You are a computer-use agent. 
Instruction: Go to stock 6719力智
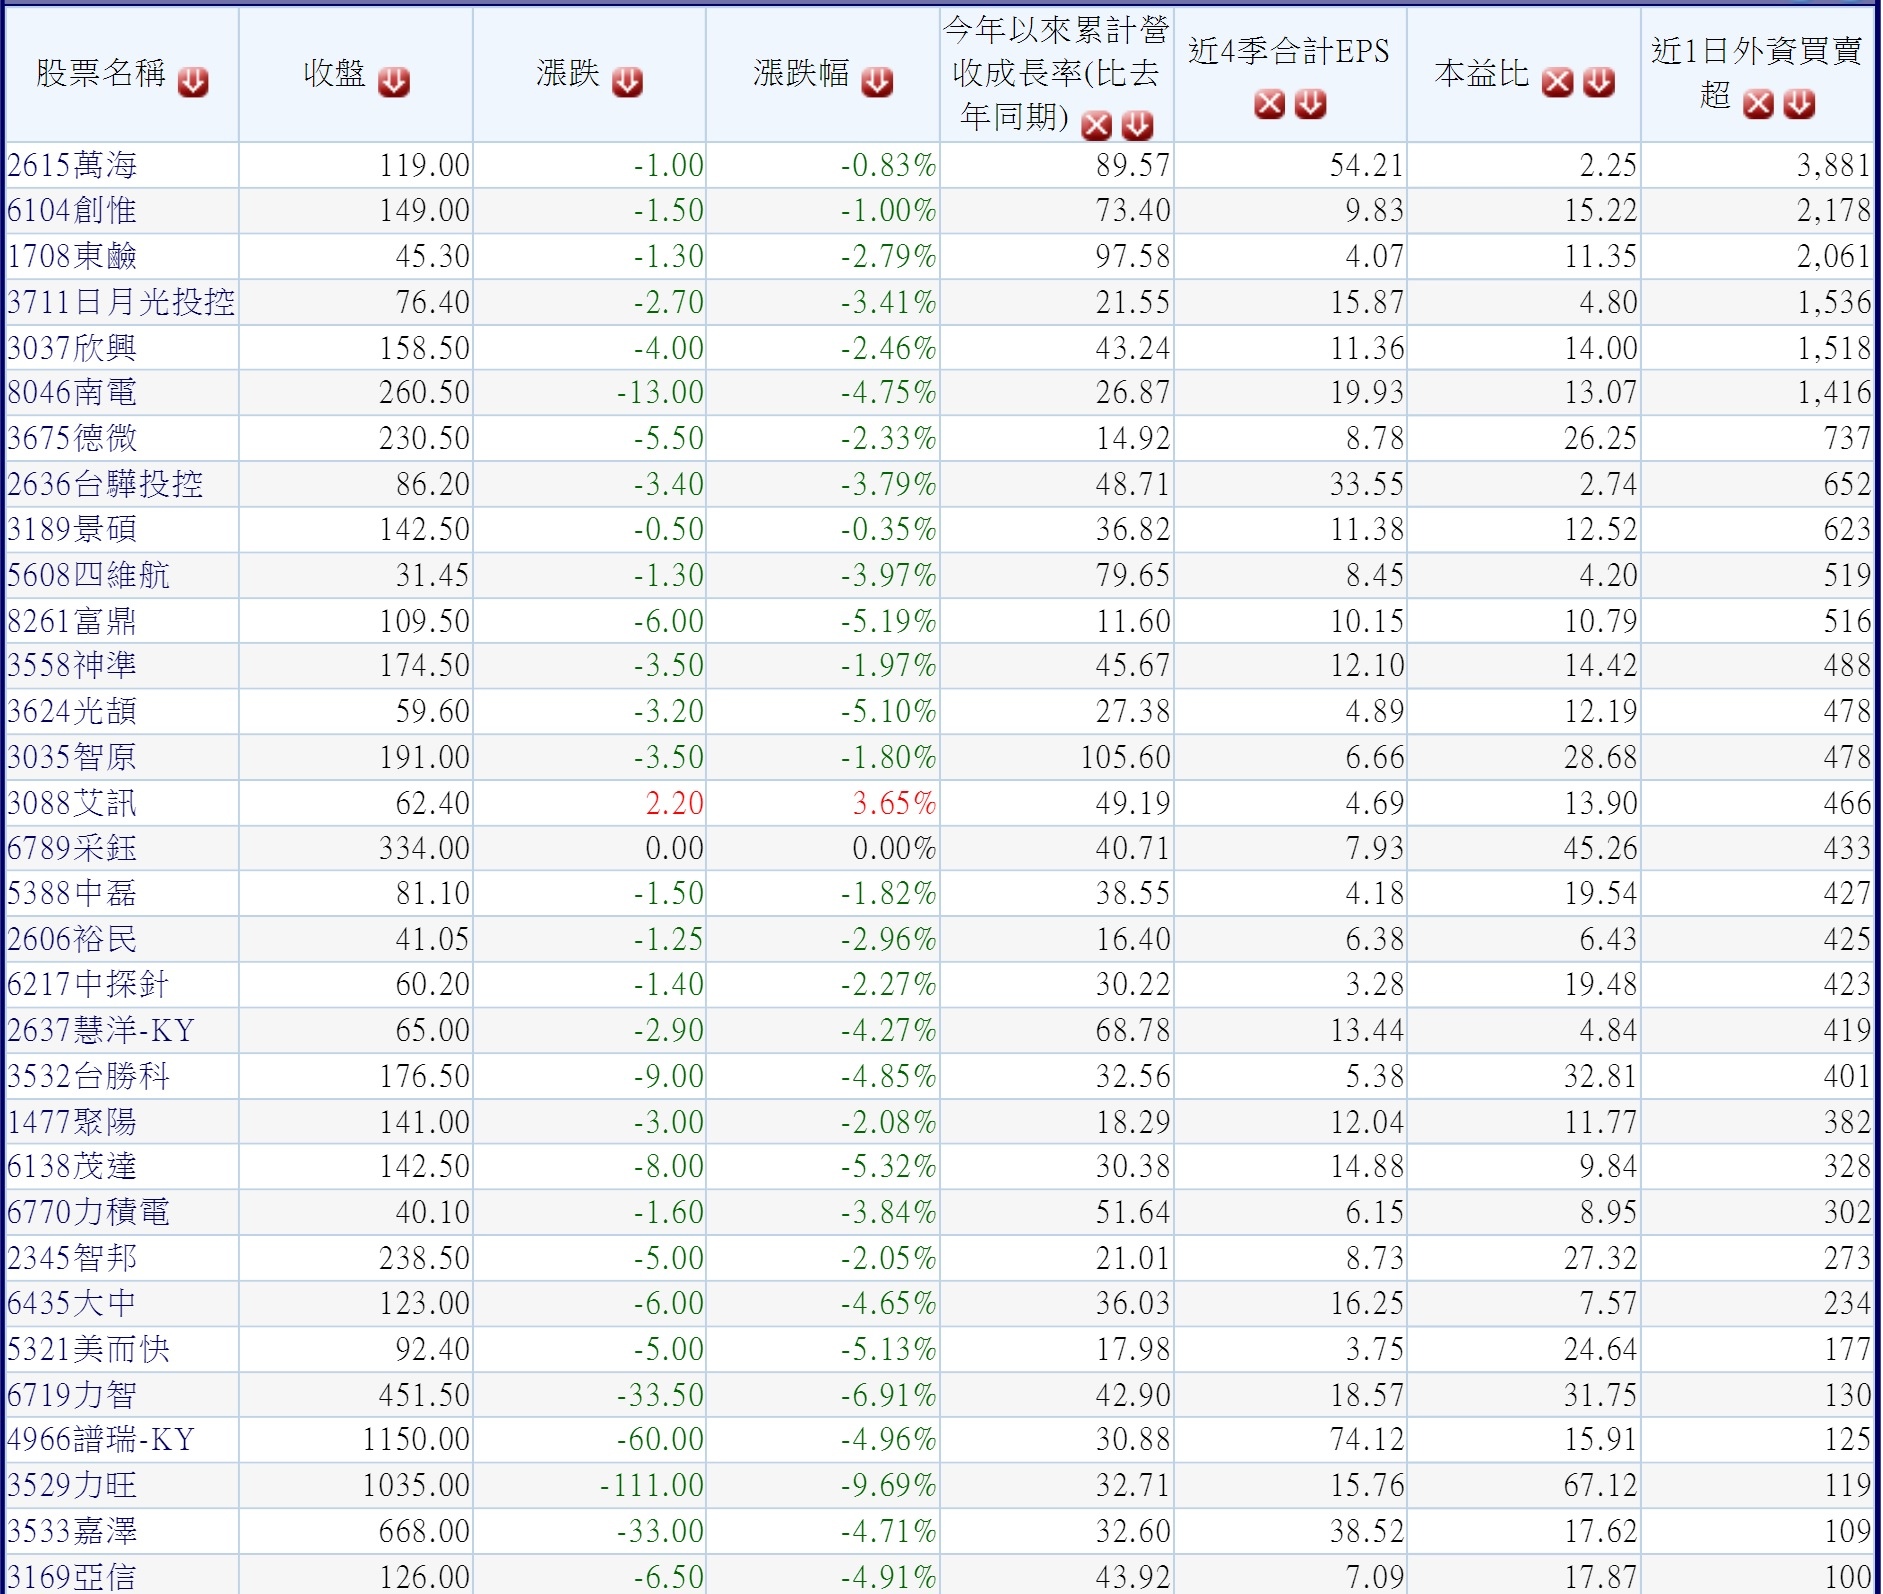point(72,1395)
